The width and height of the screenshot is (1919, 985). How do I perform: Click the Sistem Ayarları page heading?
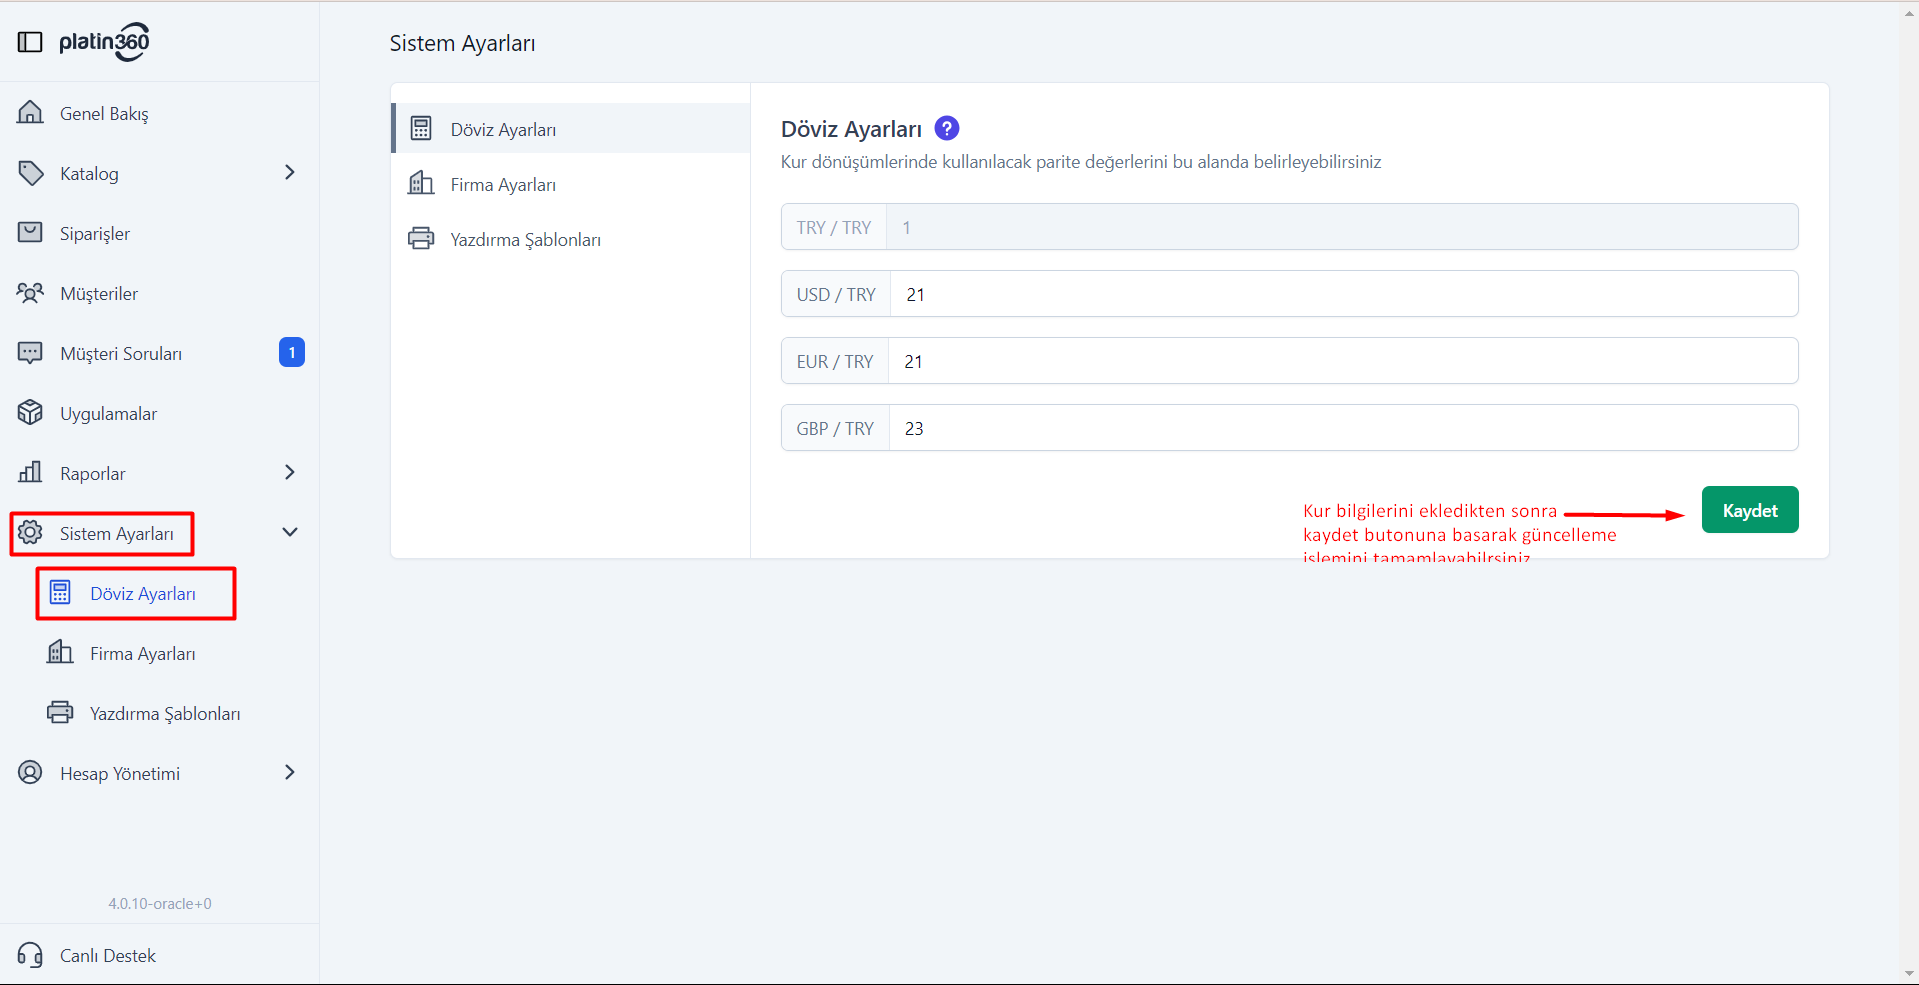462,43
